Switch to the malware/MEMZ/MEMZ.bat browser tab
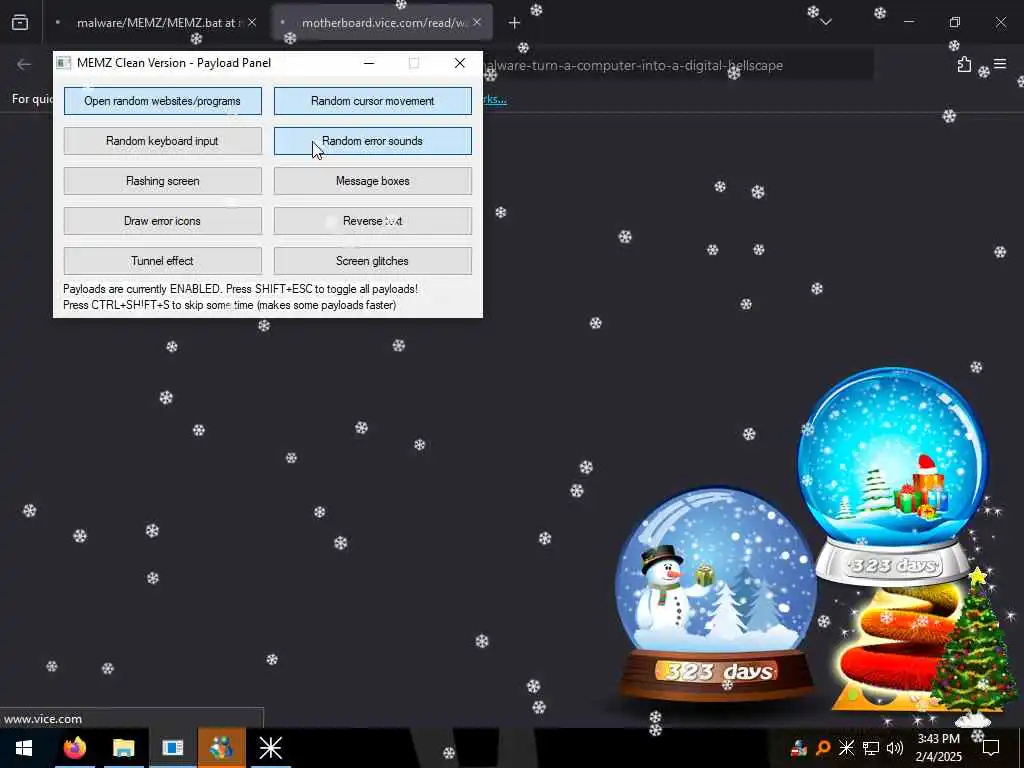The image size is (1024, 768). [x=155, y=23]
